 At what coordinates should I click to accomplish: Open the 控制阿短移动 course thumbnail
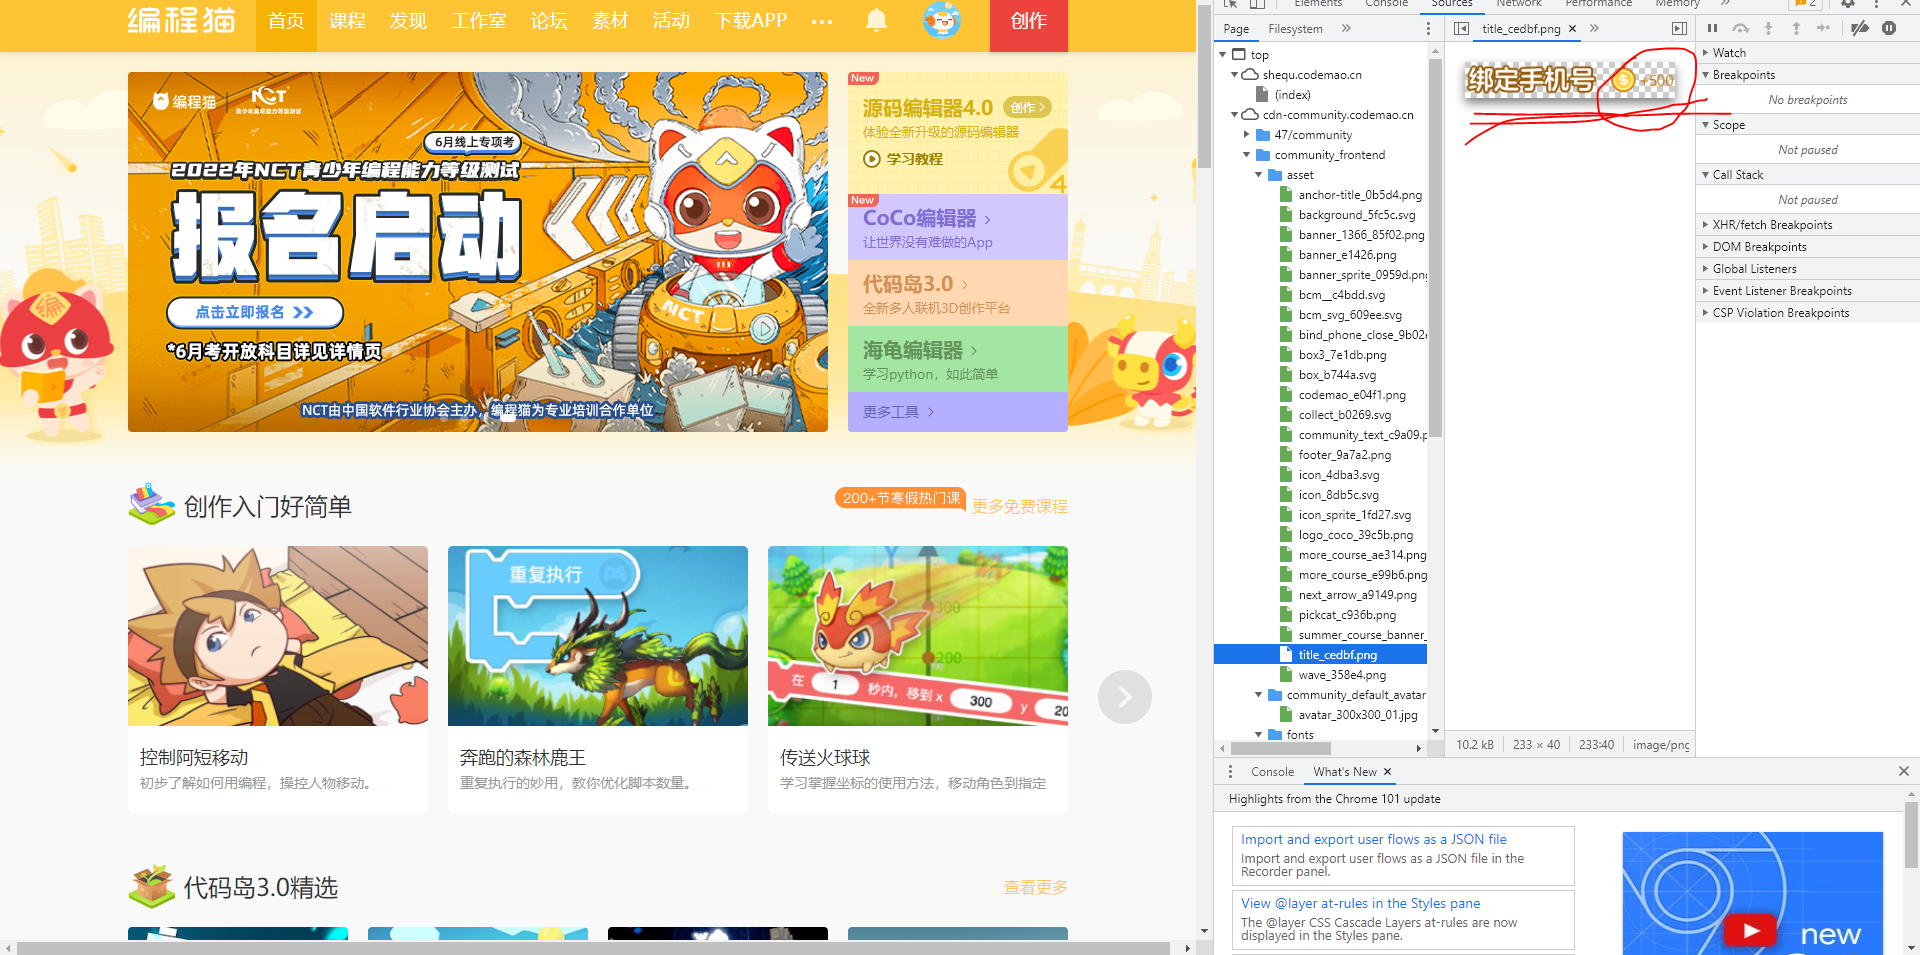tap(278, 636)
